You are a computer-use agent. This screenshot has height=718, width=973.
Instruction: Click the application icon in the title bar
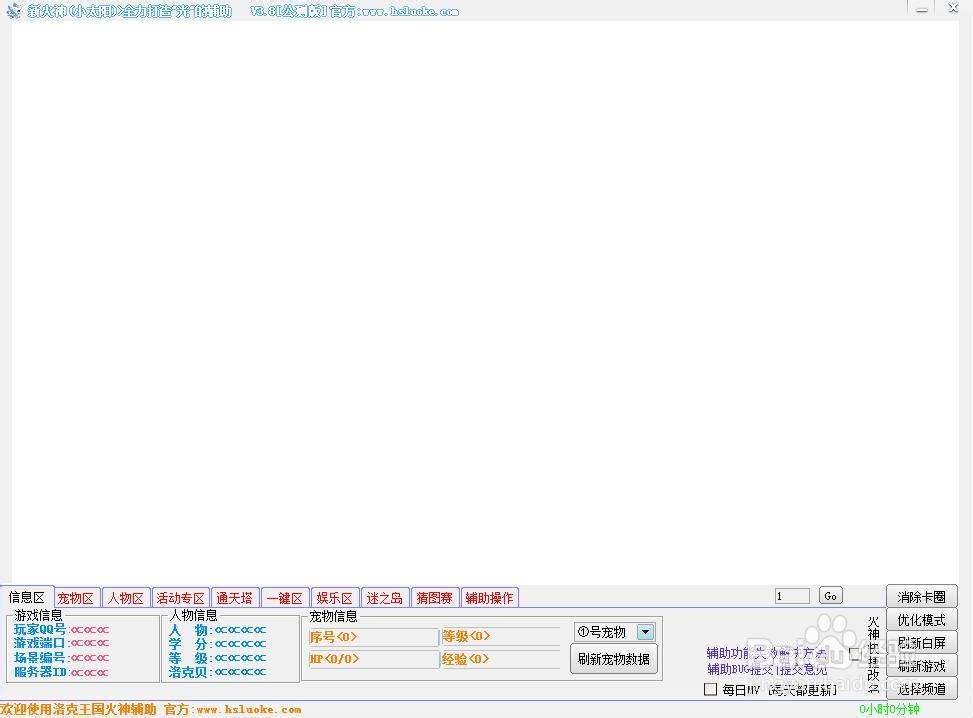[x=13, y=10]
